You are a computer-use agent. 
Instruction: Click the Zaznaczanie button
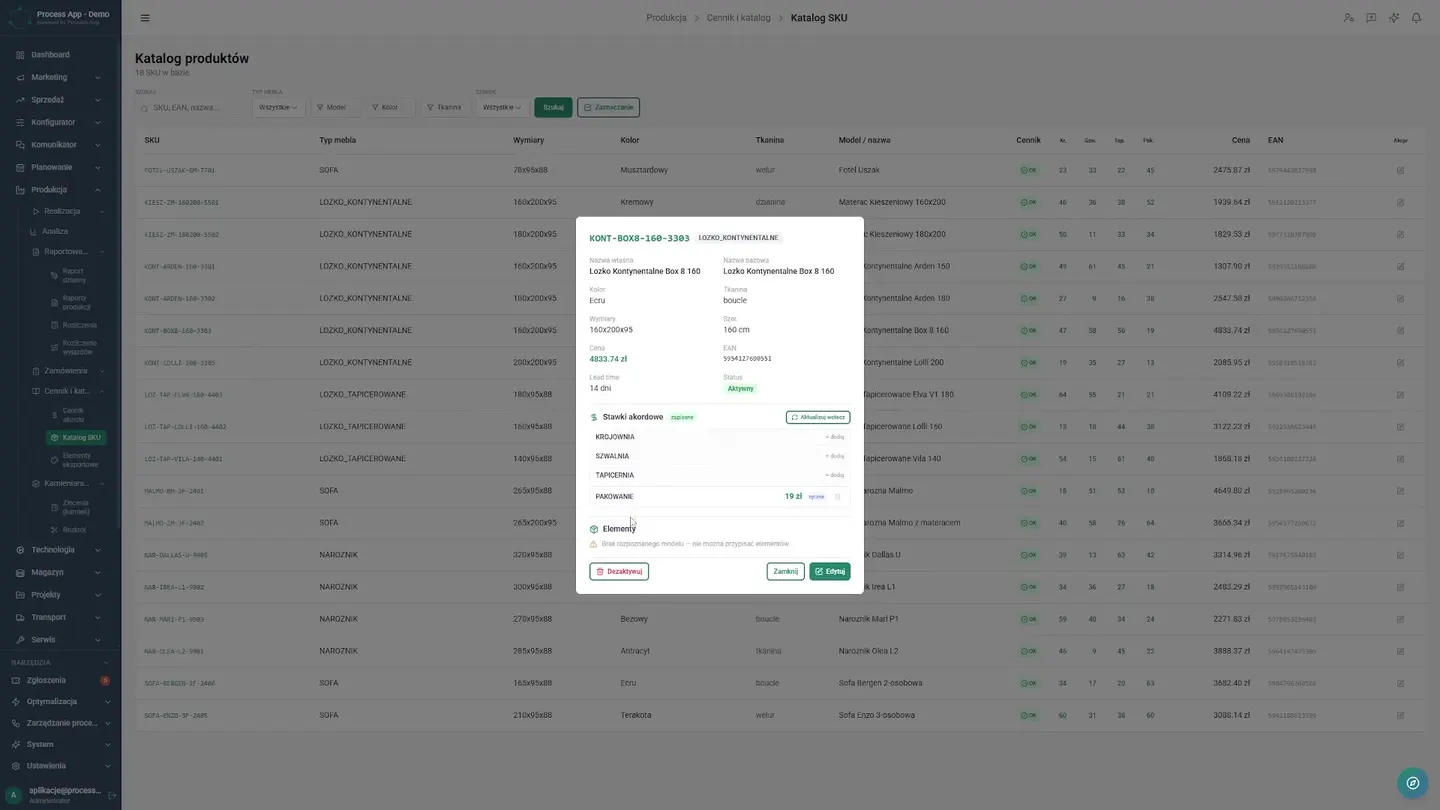tap(608, 107)
